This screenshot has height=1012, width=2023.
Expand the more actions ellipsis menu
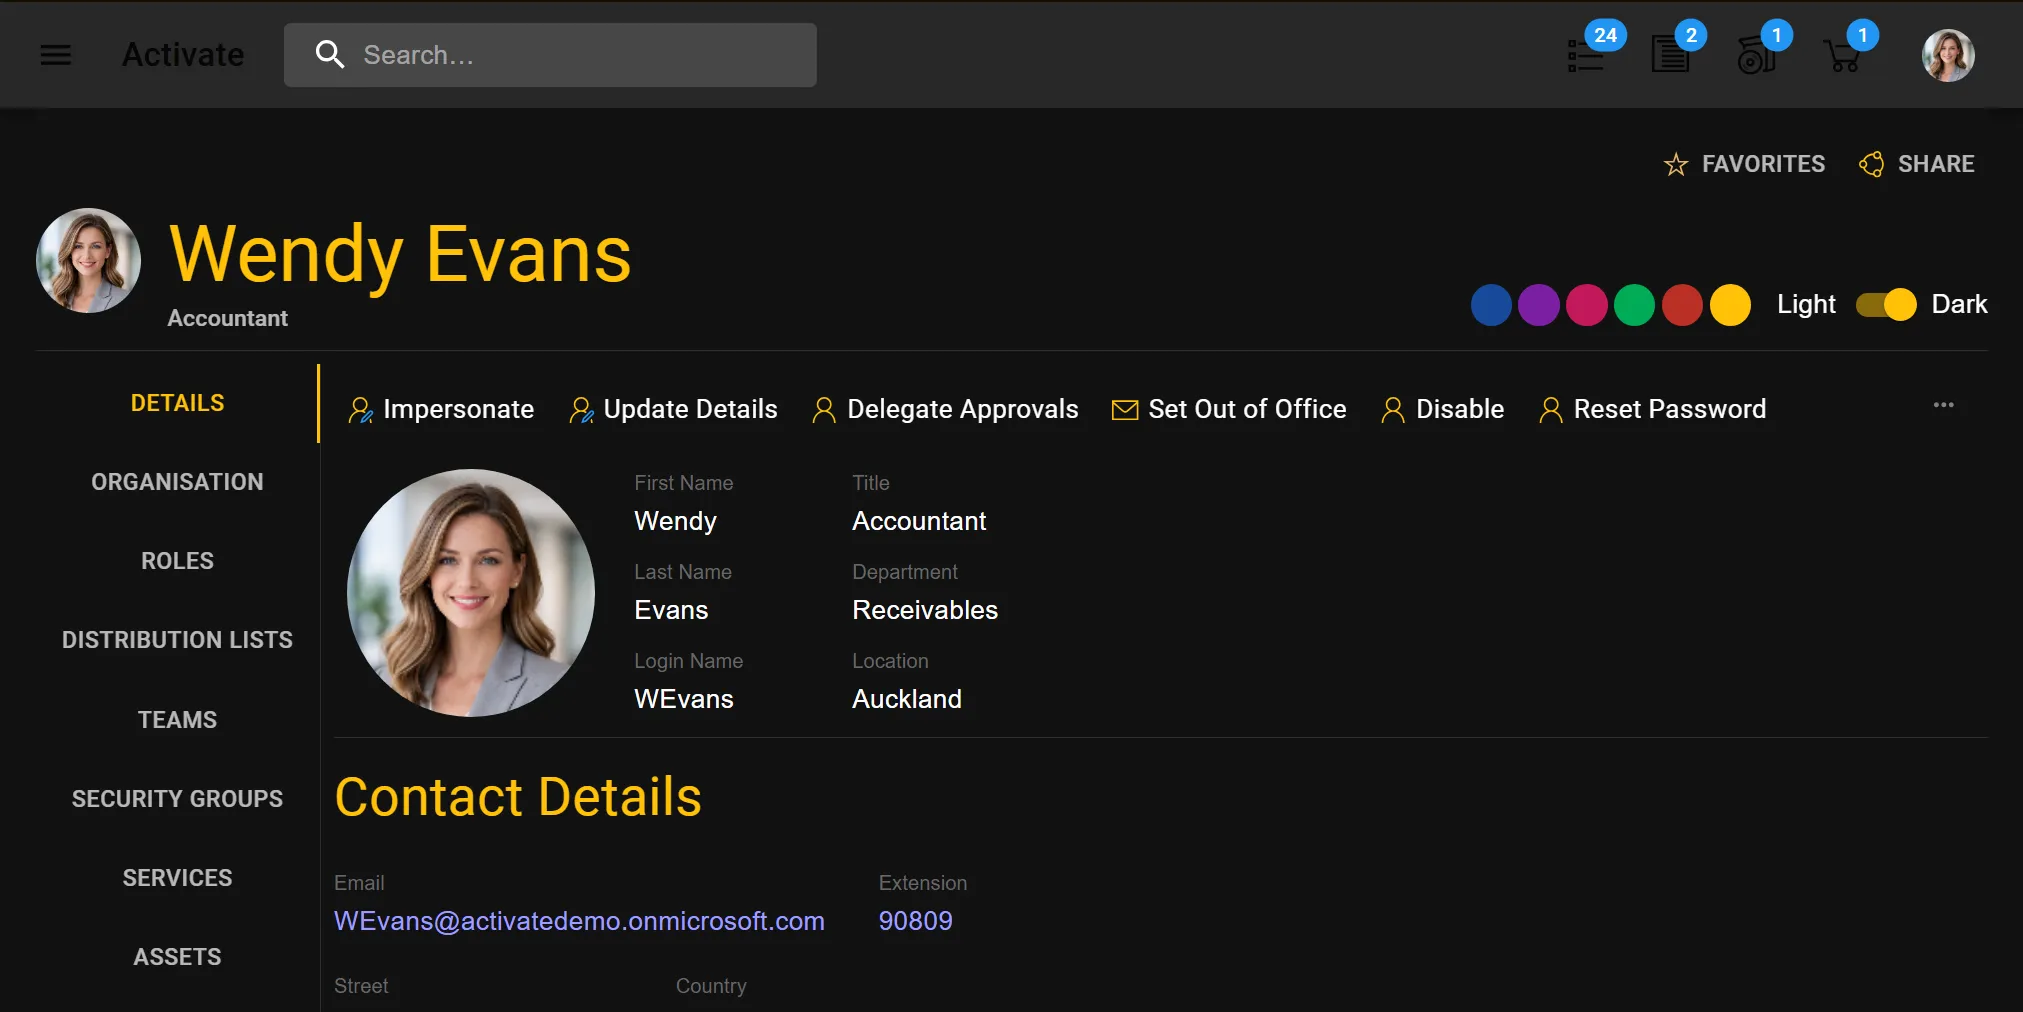1943,405
